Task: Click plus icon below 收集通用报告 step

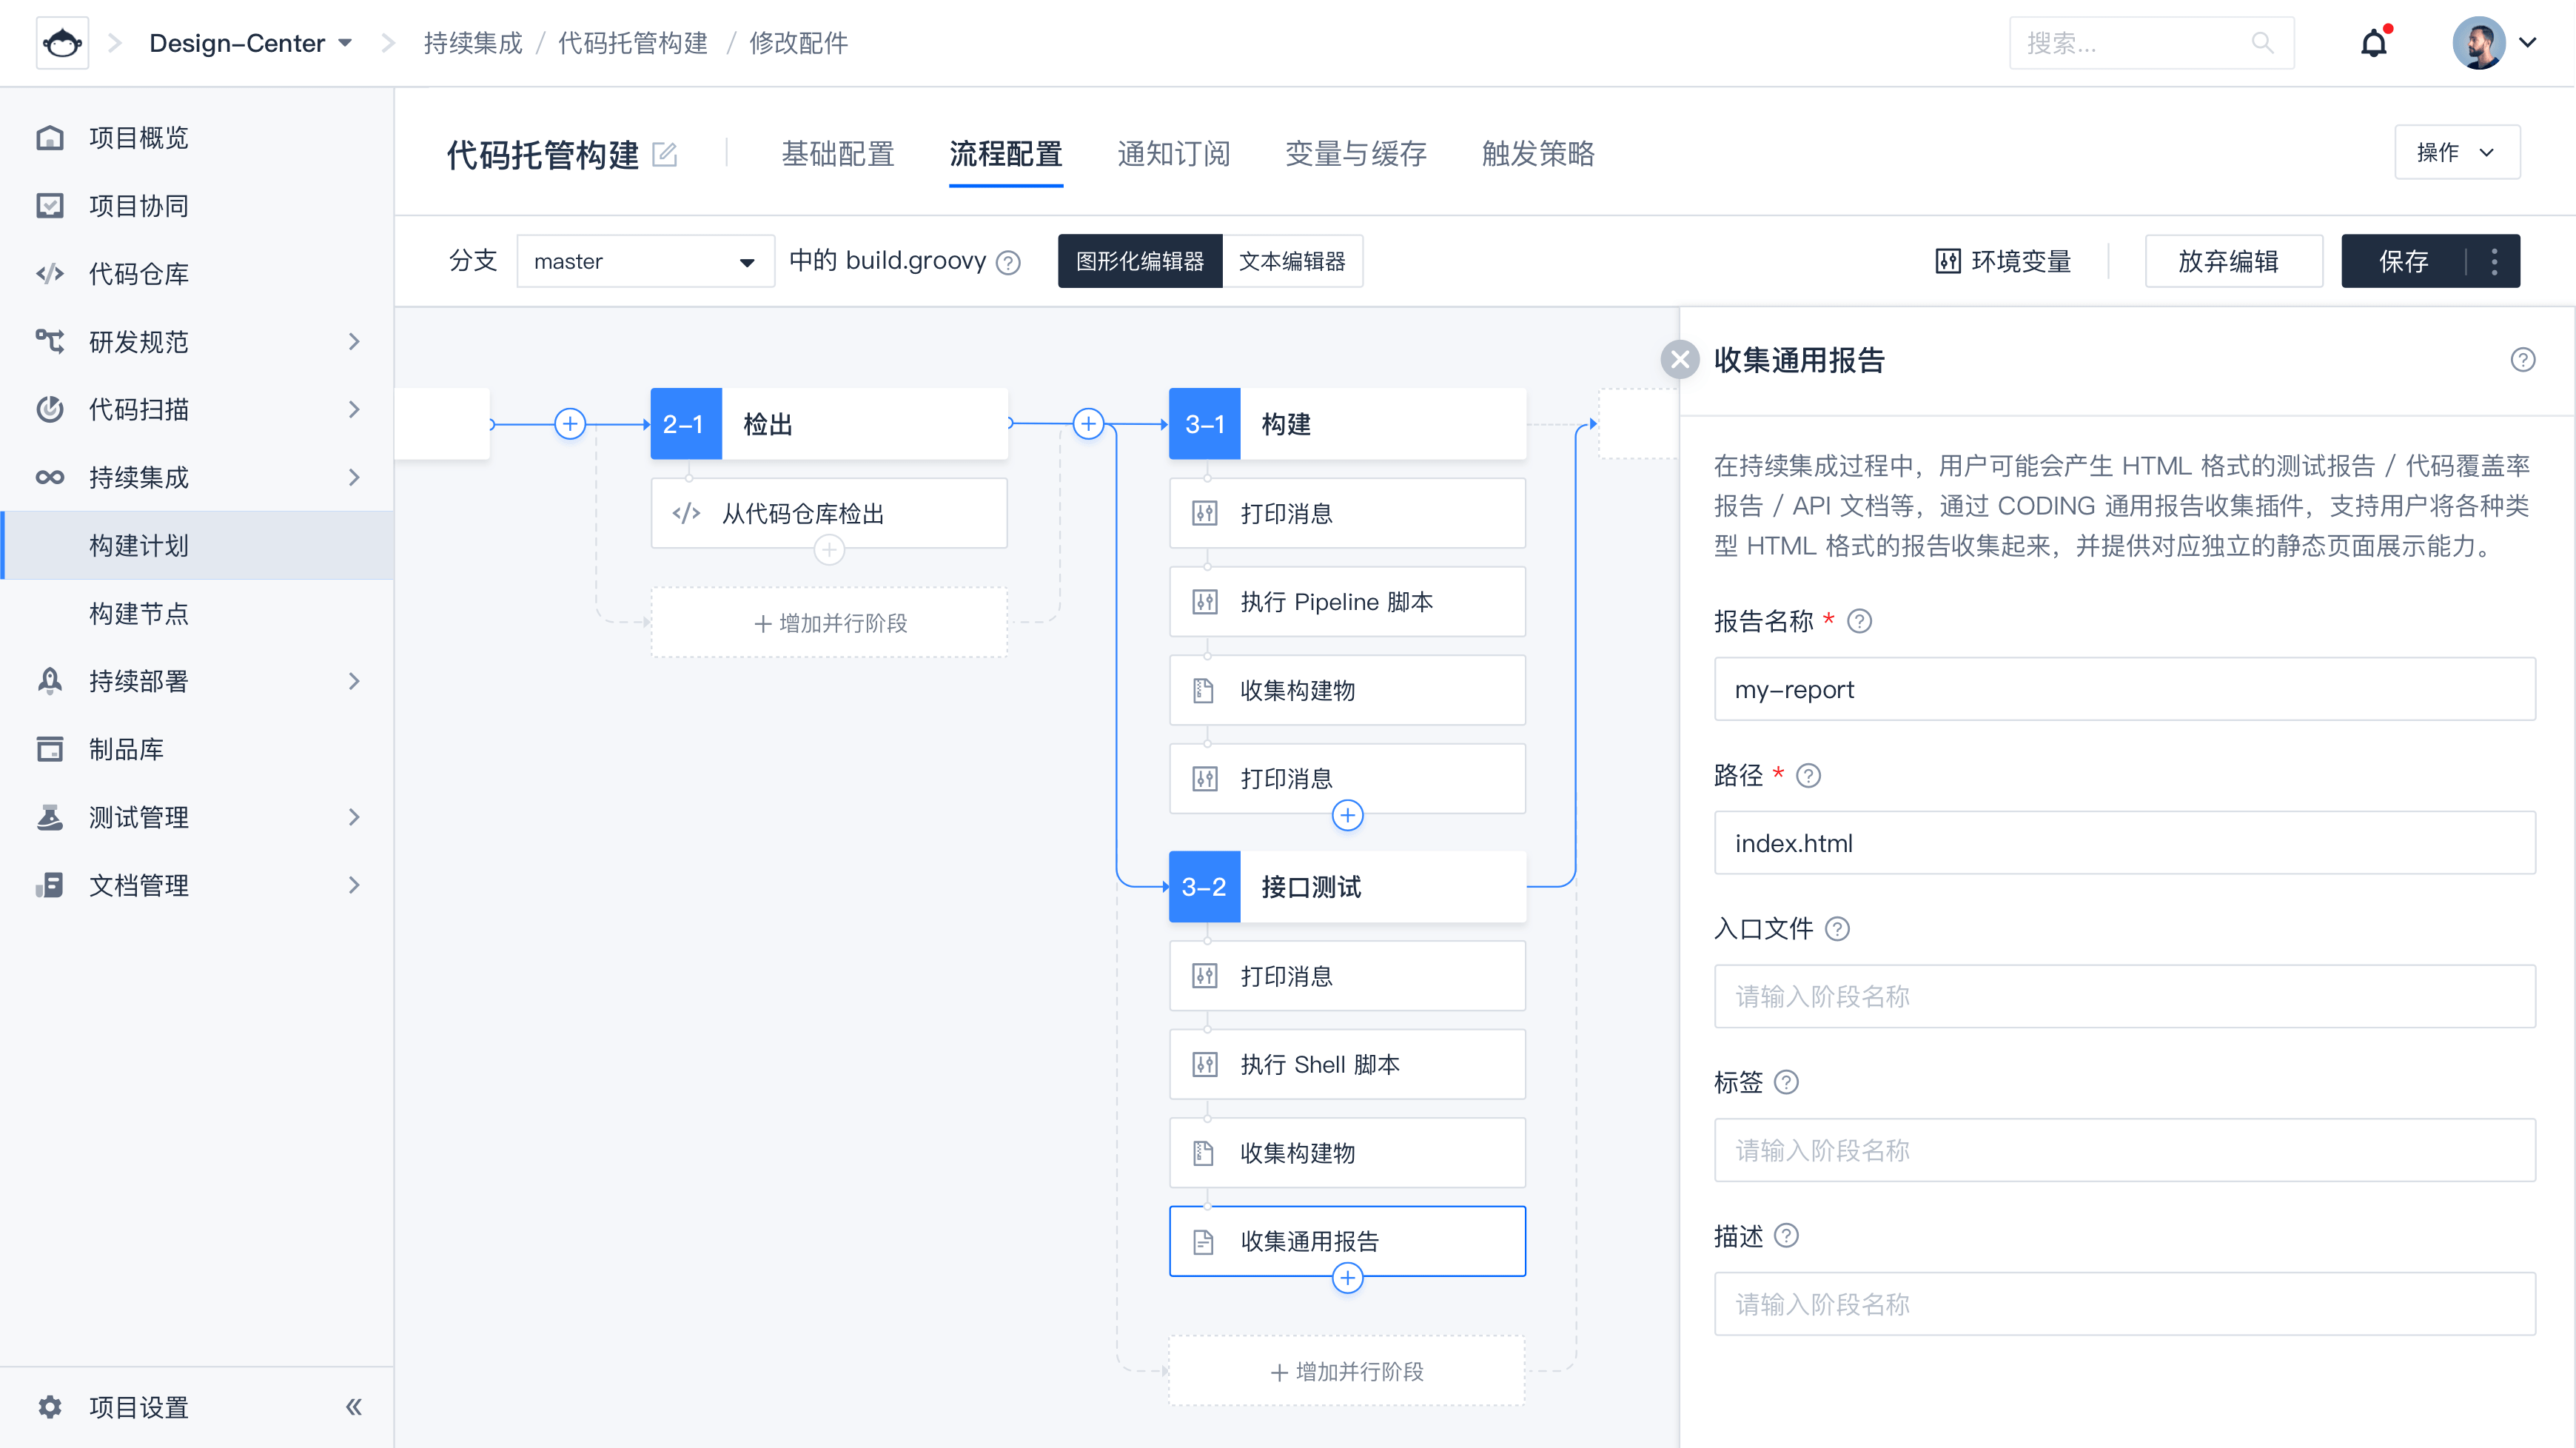Action: click(1347, 1278)
